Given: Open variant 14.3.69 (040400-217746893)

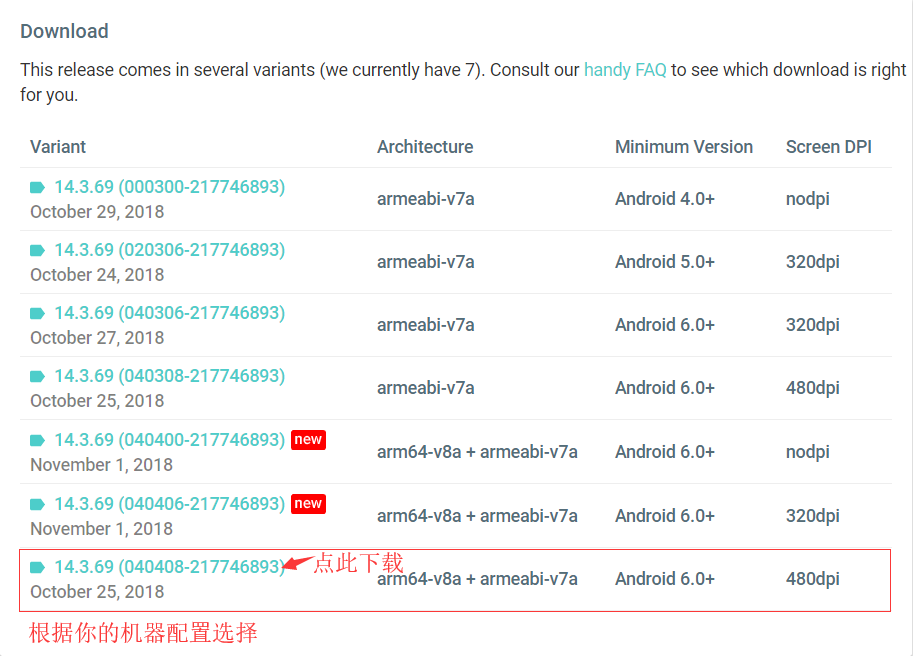Looking at the screenshot, I should pos(169,439).
